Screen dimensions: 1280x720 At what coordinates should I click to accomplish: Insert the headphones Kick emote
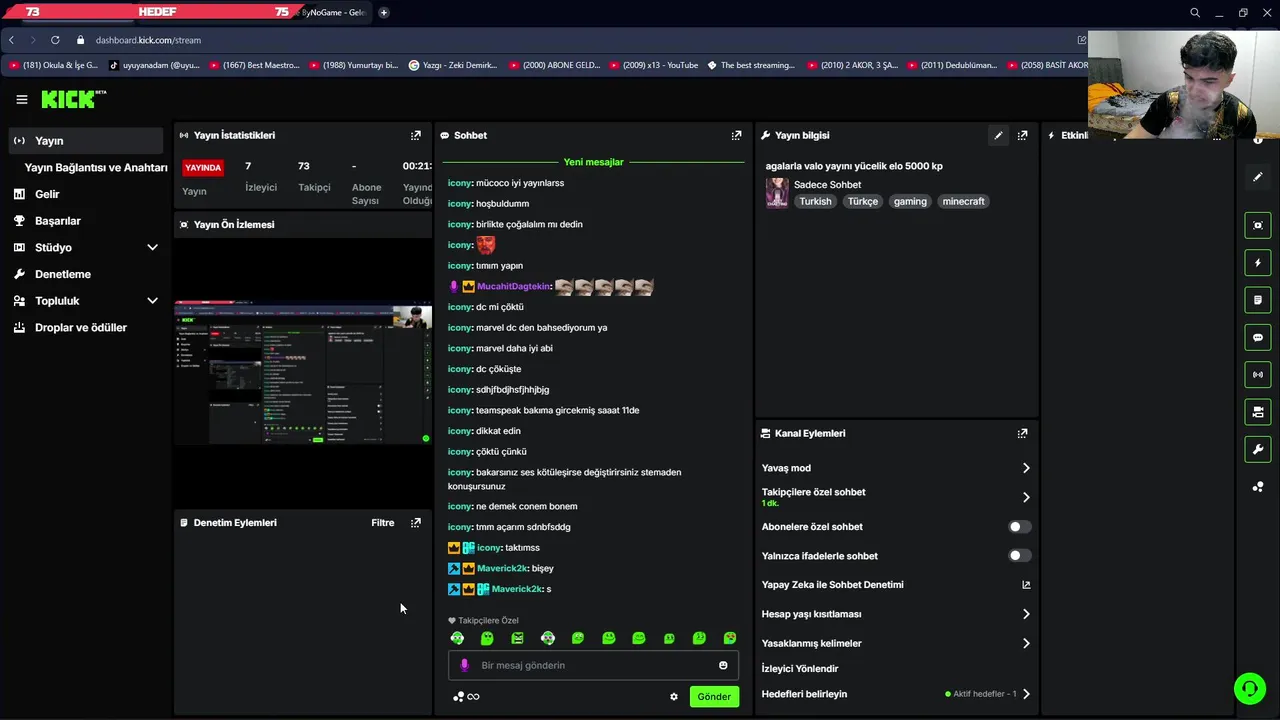pos(457,638)
